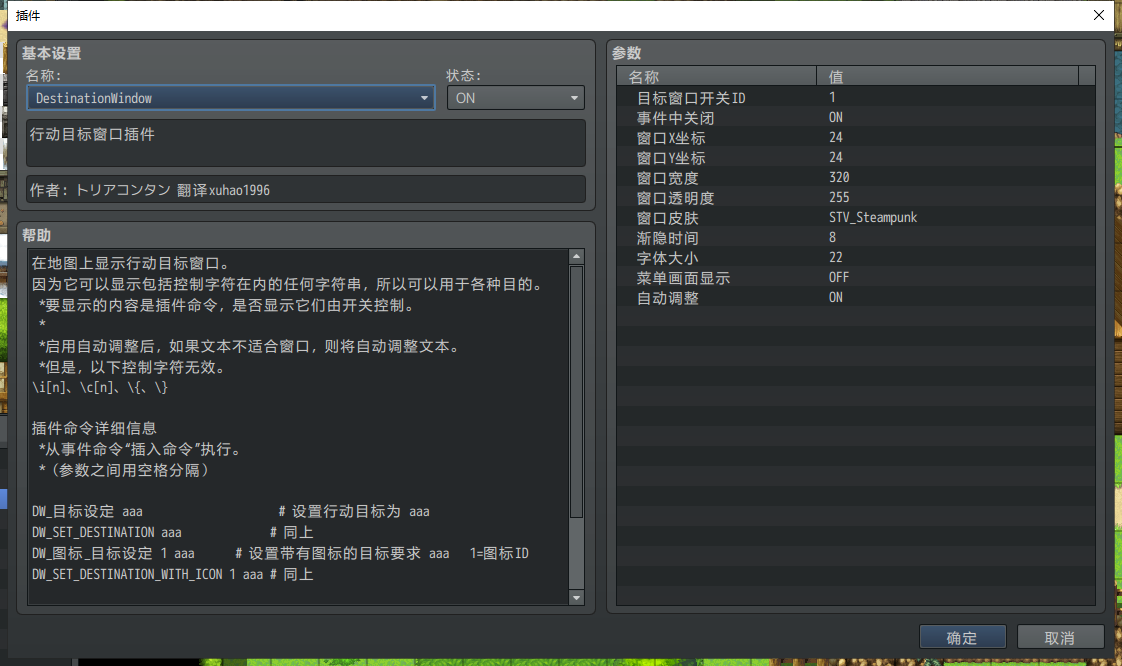This screenshot has width=1122, height=666.
Task: Click the help scrollbar down arrow
Action: [576, 597]
